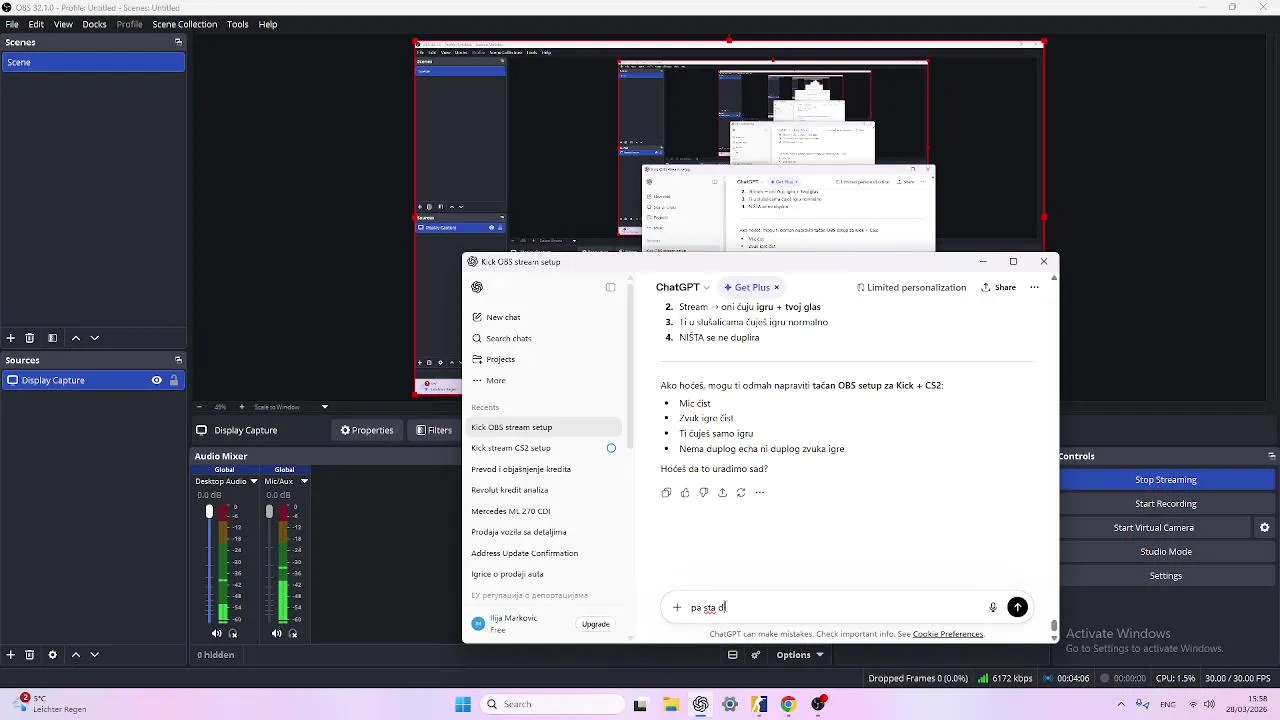Viewport: 1280px width, 720px height.
Task: Open scene filters icon in Scenes toolbar
Action: point(52,338)
